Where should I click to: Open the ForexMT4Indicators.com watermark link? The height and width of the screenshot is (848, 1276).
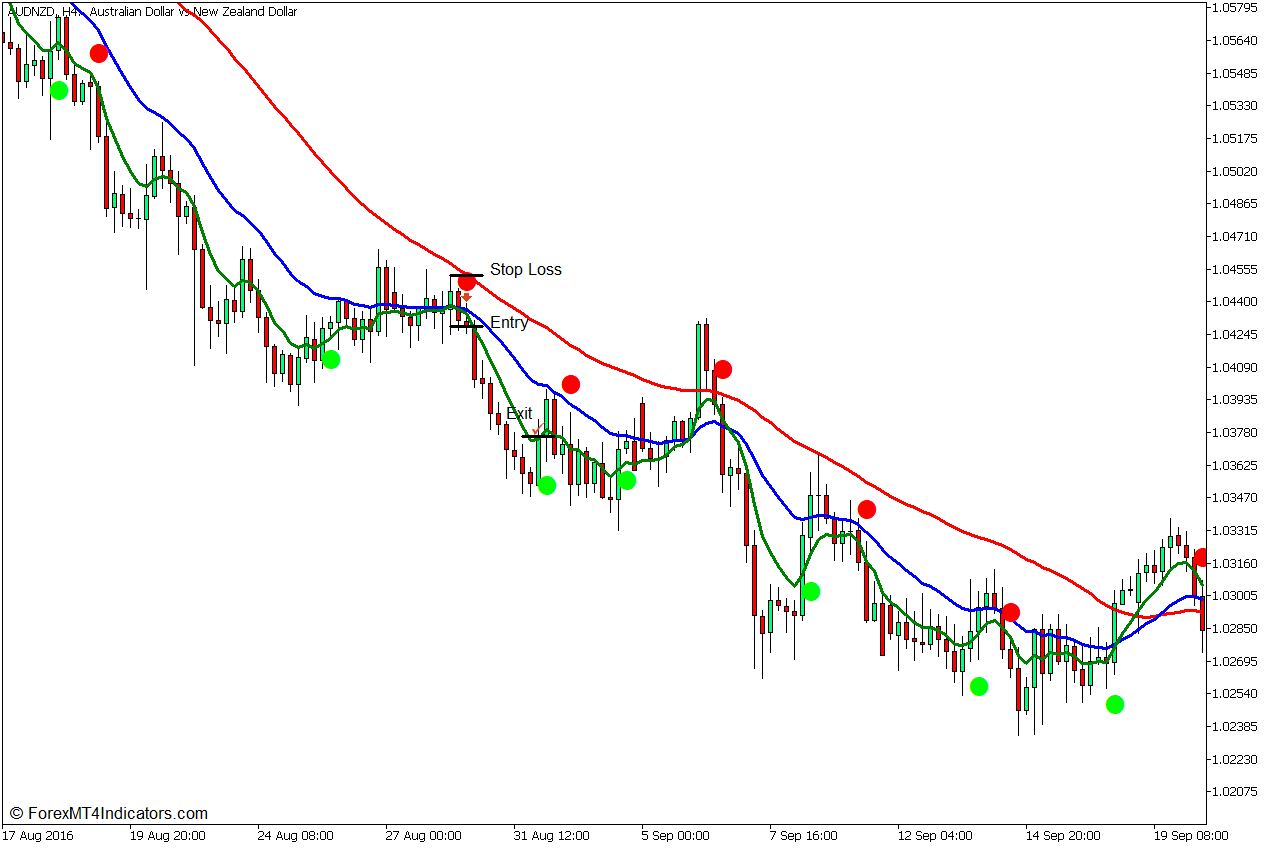point(108,814)
